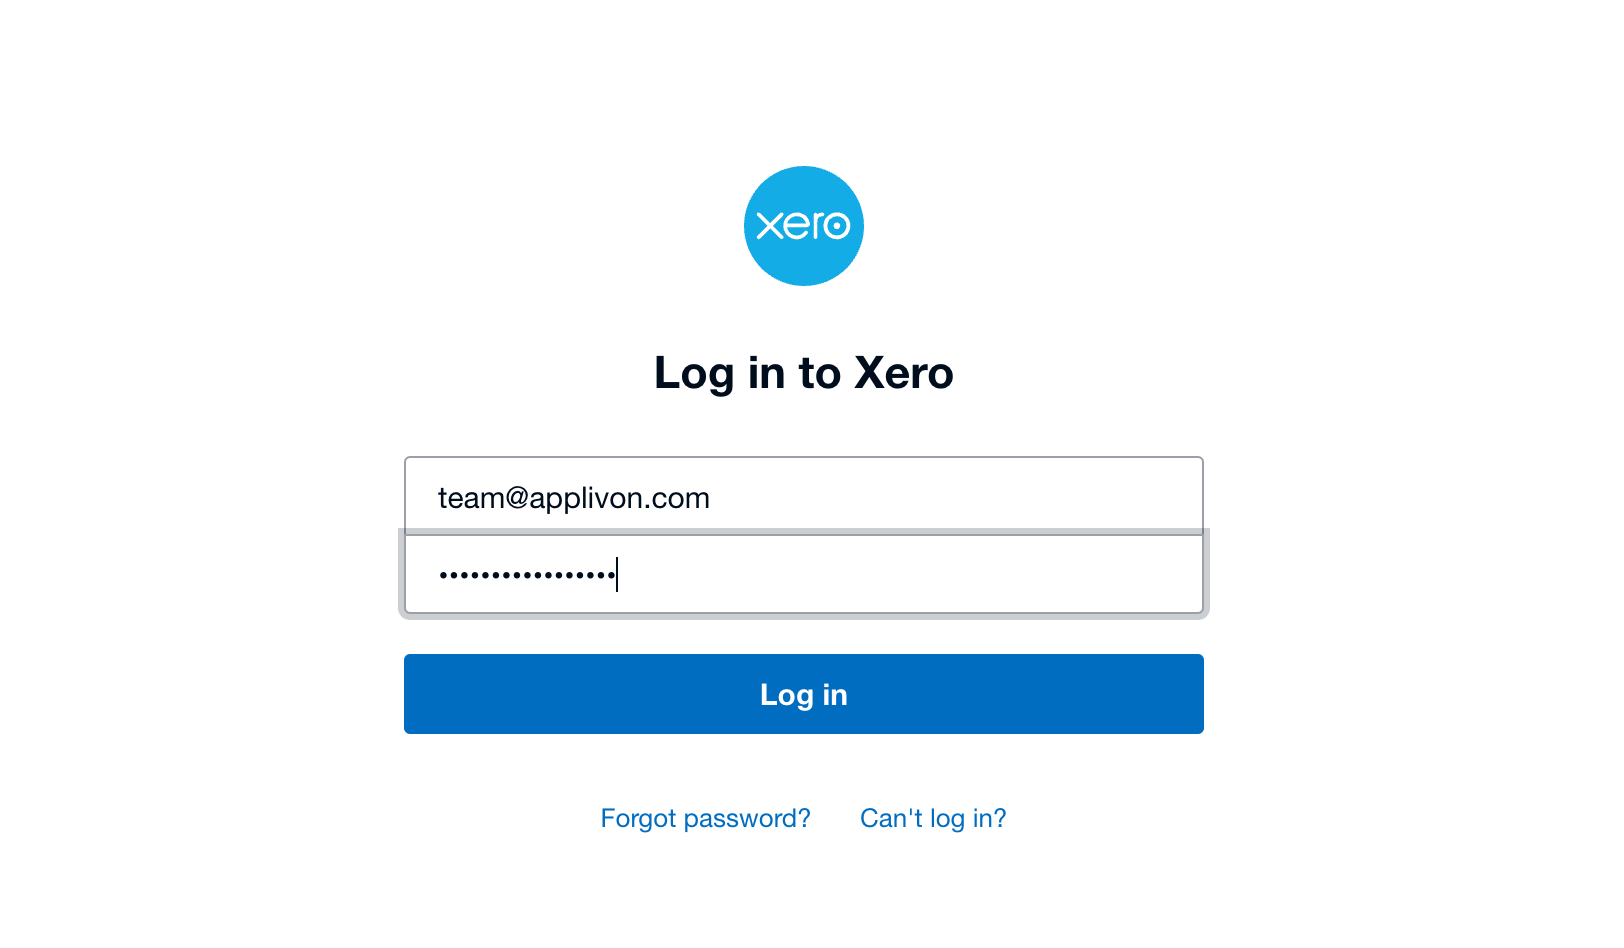
Task: Click the white Log in label text
Action: click(x=803, y=695)
